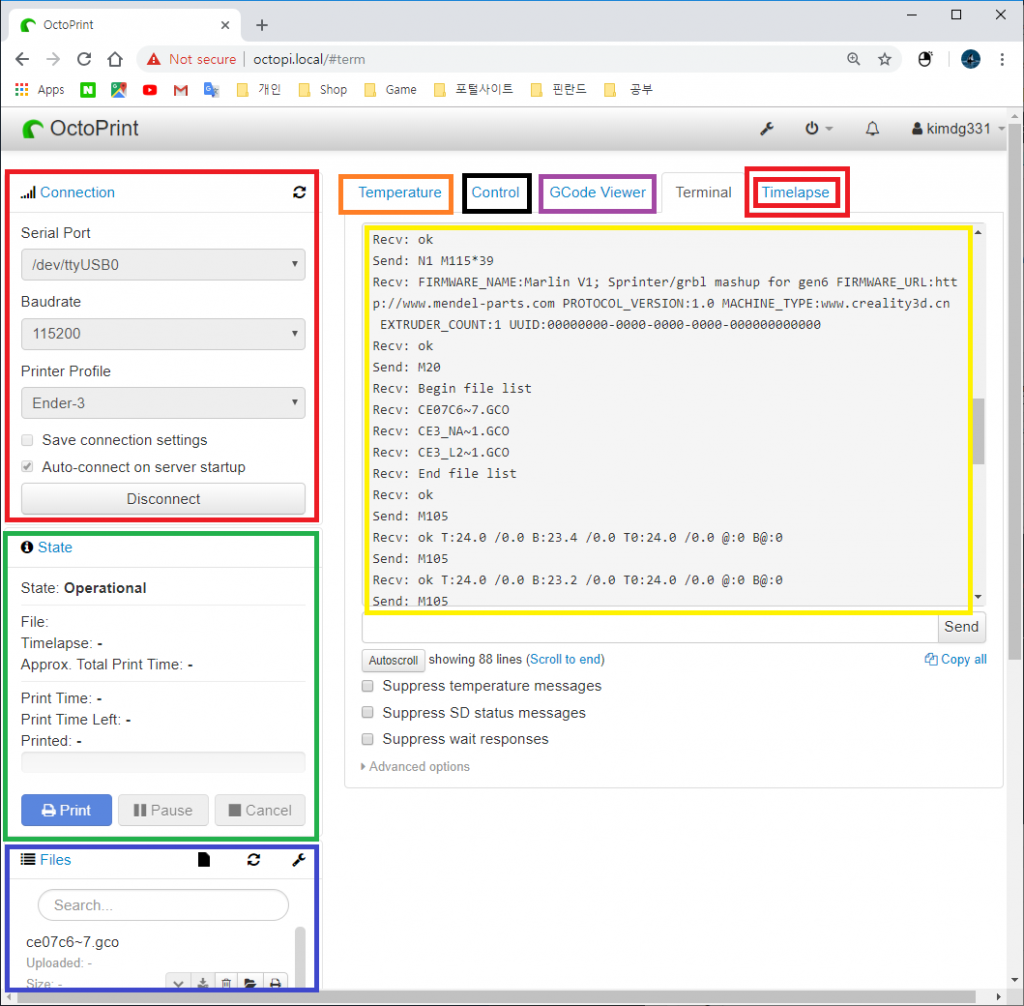Click the browser home icon
1024x1006 pixels.
tap(115, 59)
